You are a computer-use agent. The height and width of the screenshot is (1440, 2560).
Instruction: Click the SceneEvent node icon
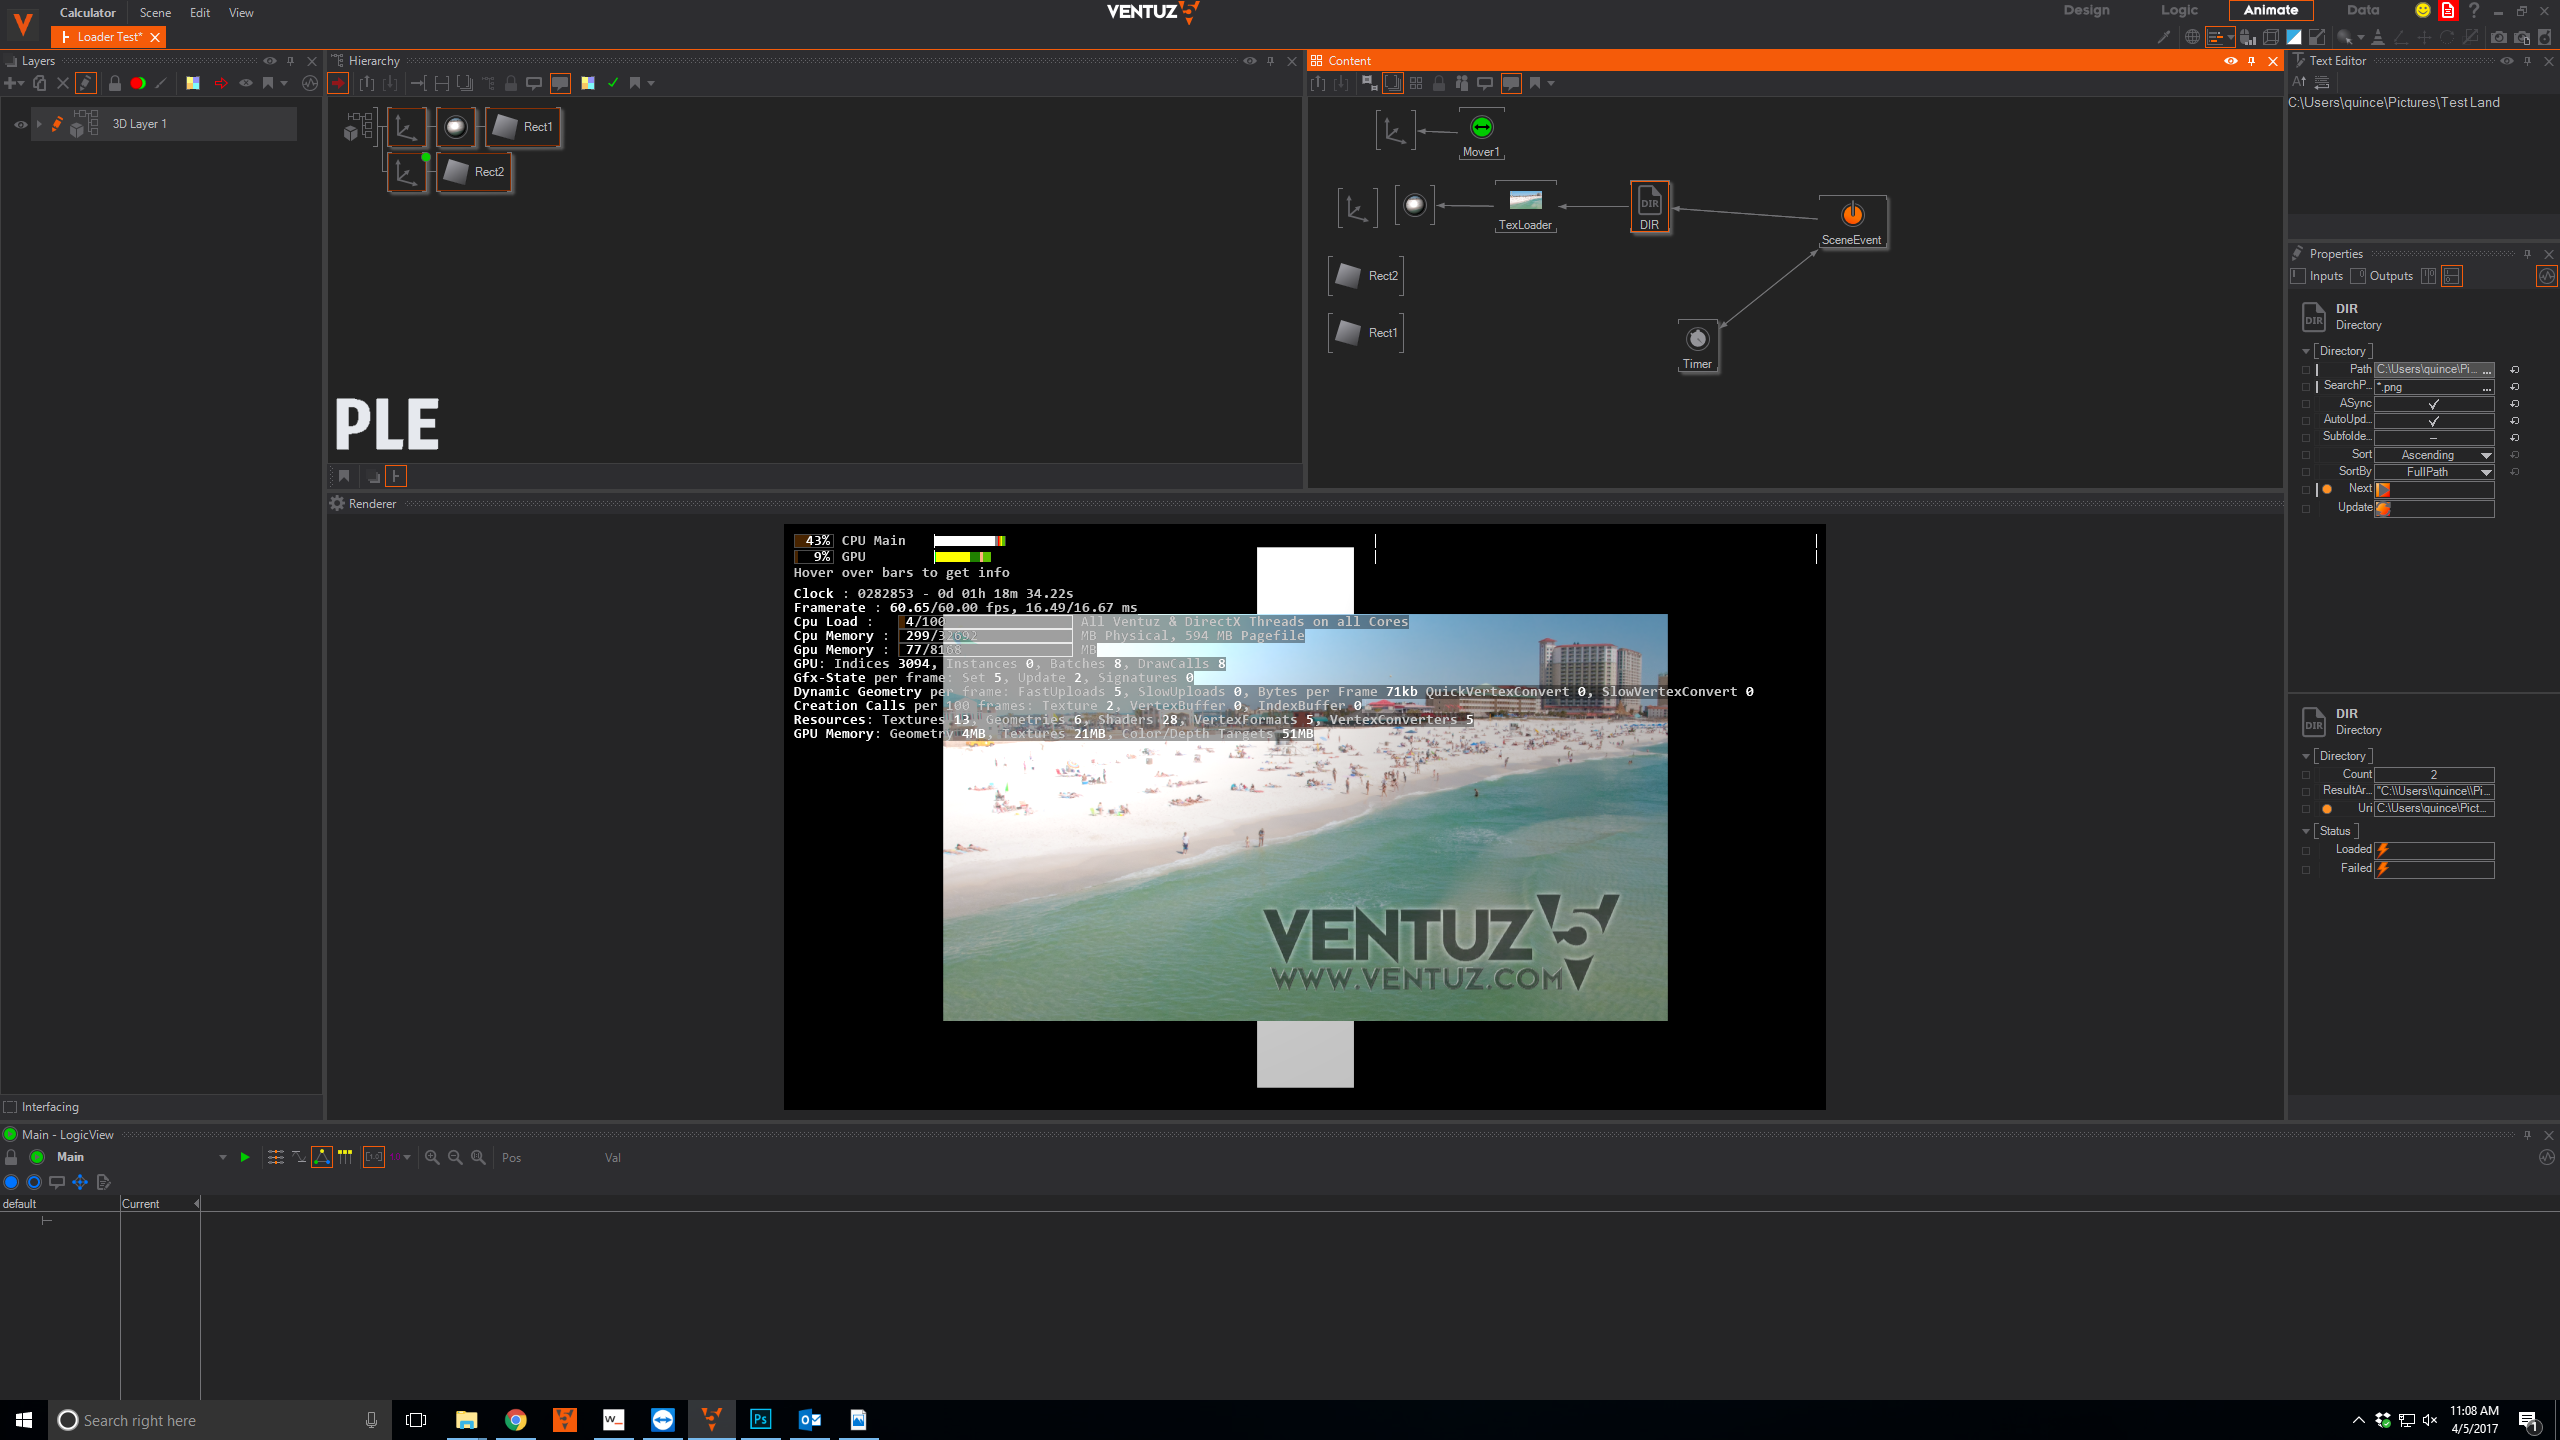pos(1852,214)
